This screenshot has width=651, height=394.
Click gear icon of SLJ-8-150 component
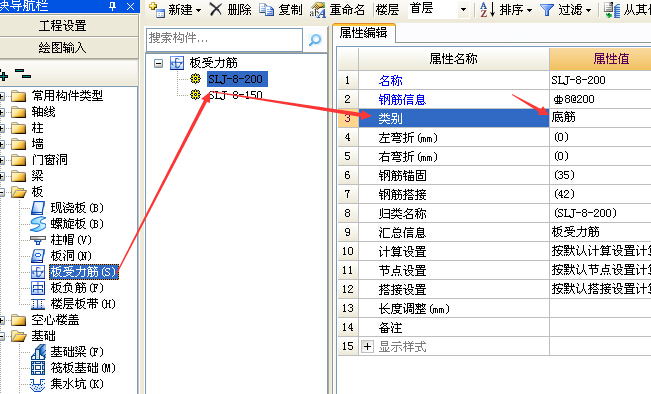[x=195, y=95]
